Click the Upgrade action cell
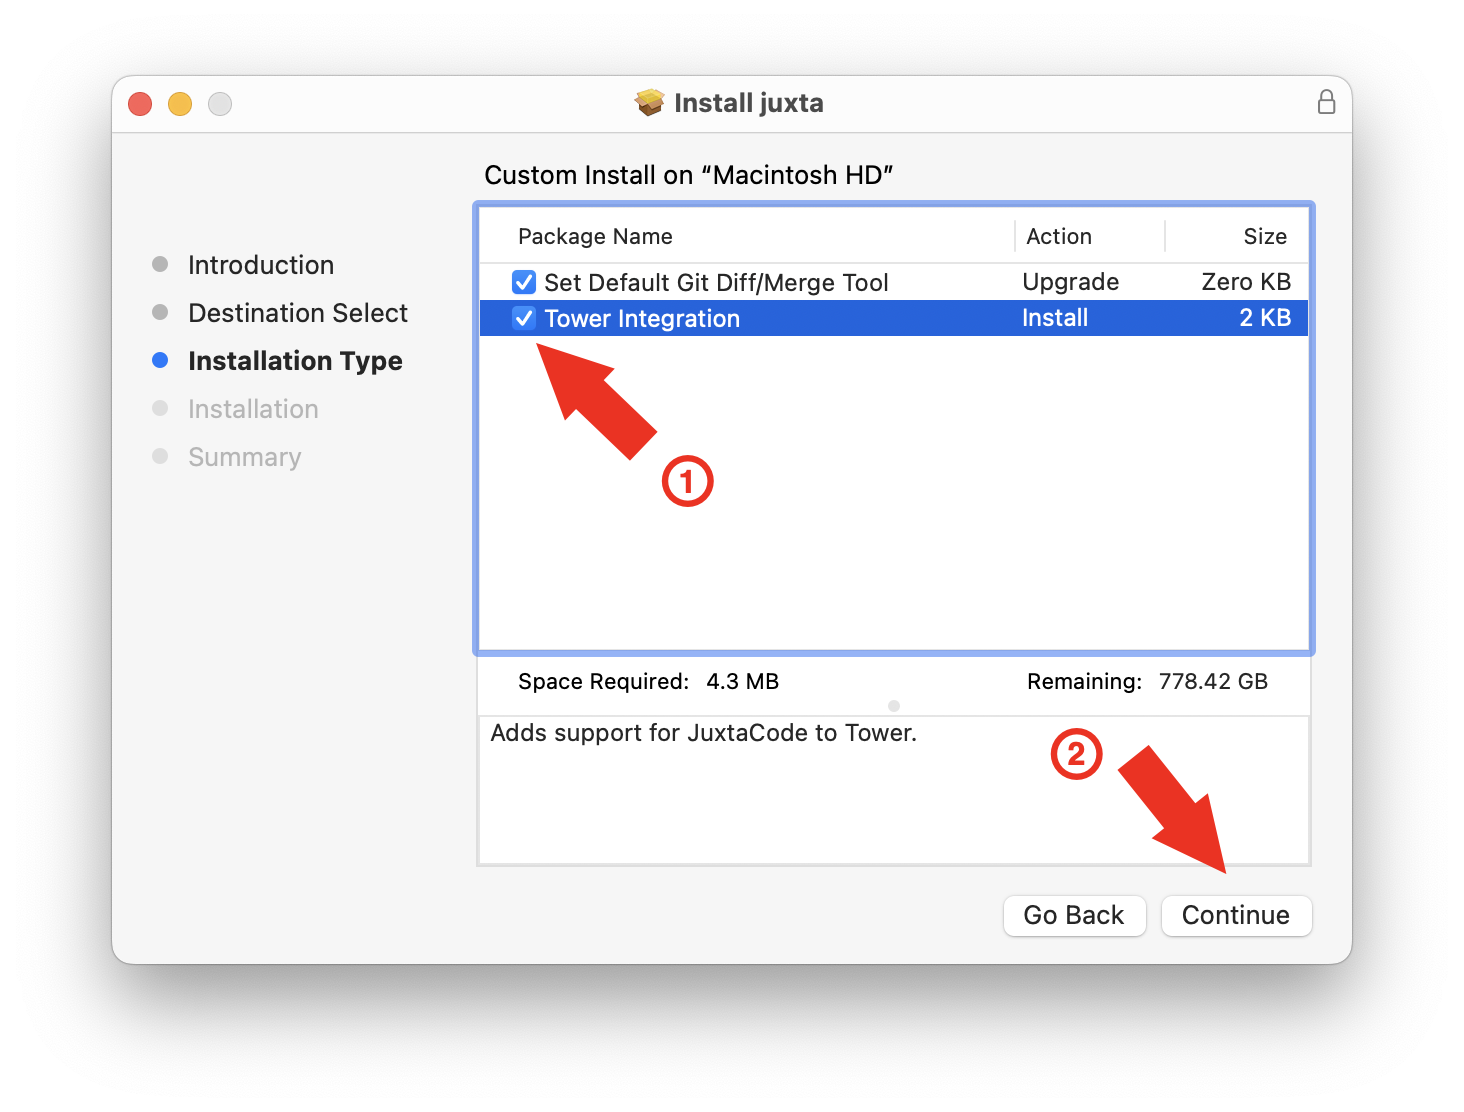Image resolution: width=1464 pixels, height=1112 pixels. (1070, 282)
